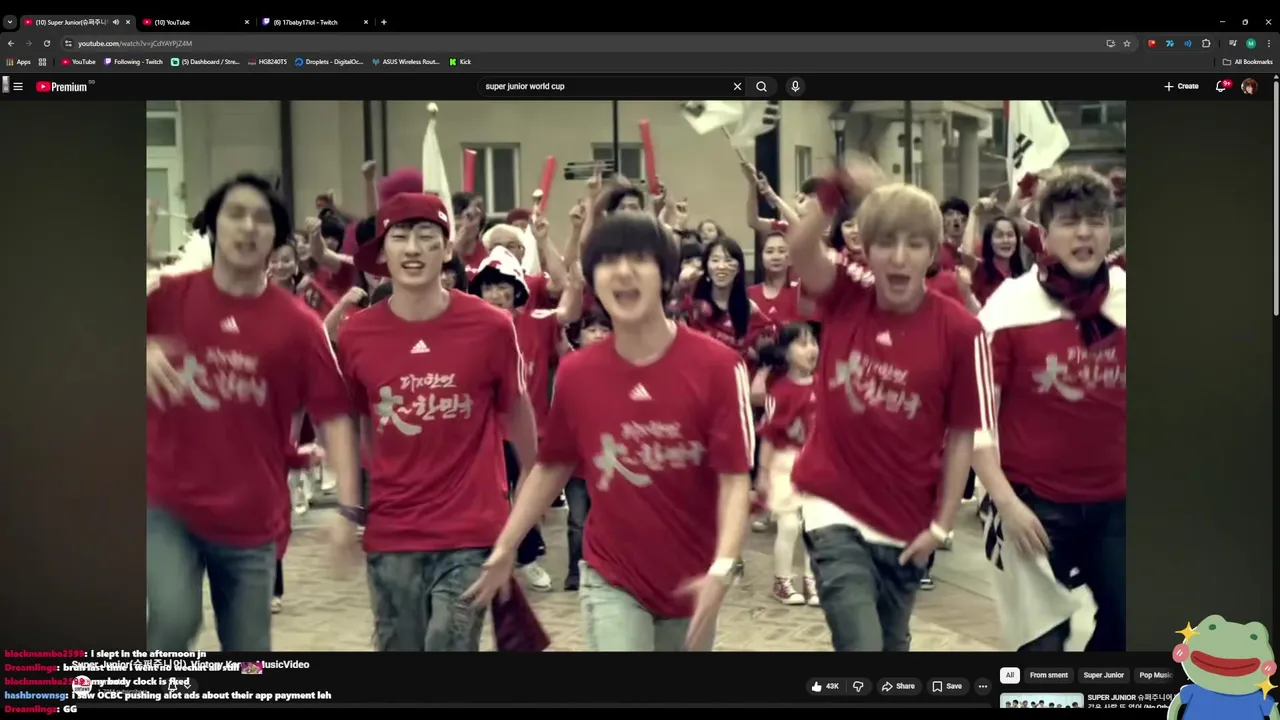Open Apps shortcut in bookmarks bar

(x=18, y=62)
